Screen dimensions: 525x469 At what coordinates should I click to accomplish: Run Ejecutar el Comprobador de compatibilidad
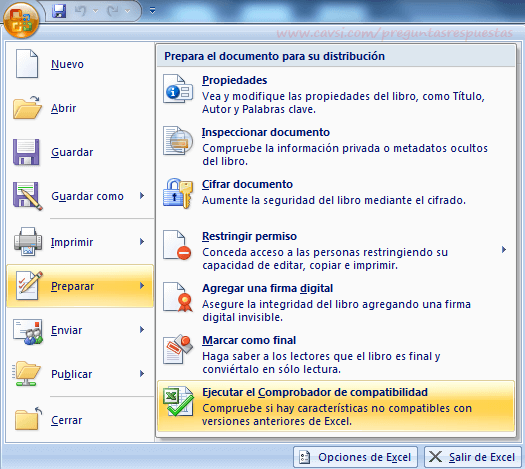point(336,406)
